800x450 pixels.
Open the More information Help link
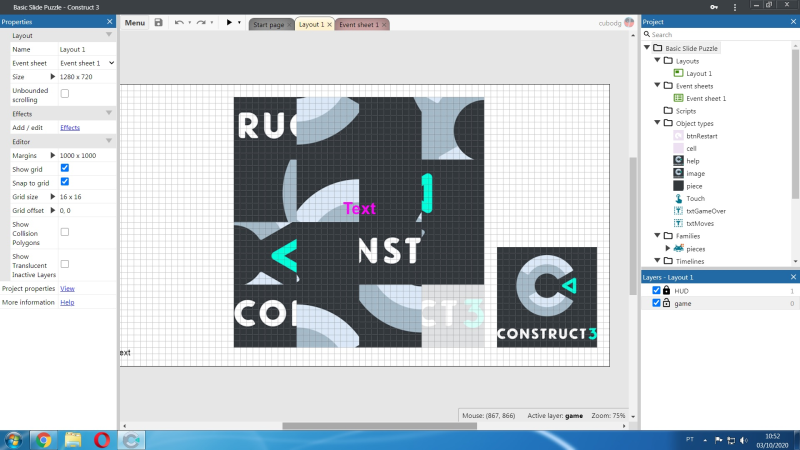[67, 303]
